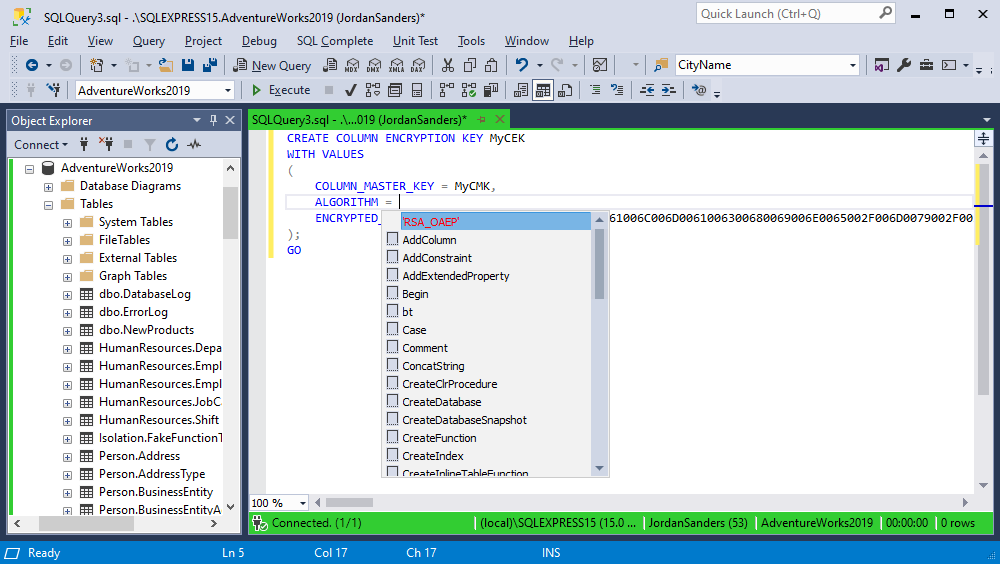Open the zoom 100 % dropdown
This screenshot has width=1000, height=564.
pyautogui.click(x=302, y=503)
